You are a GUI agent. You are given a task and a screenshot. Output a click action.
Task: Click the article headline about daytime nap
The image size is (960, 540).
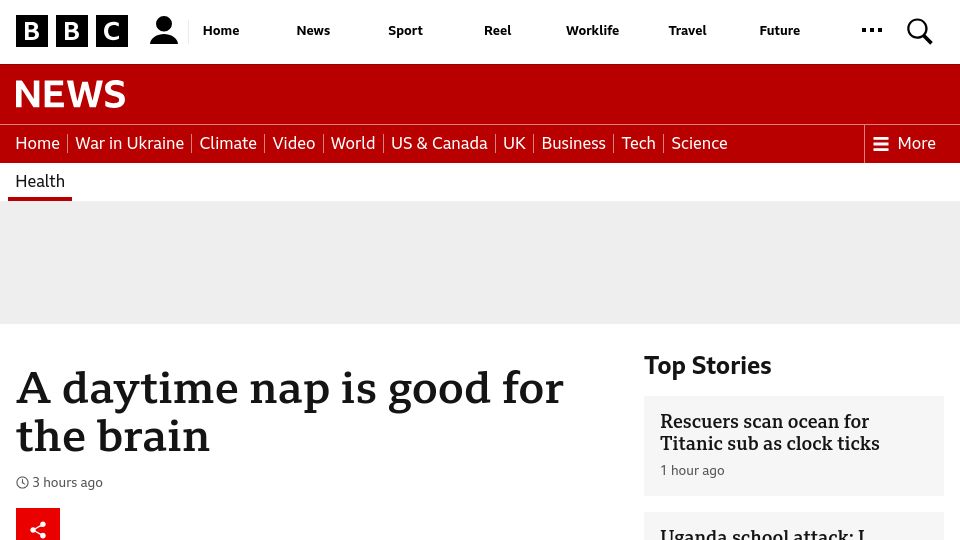click(x=290, y=412)
